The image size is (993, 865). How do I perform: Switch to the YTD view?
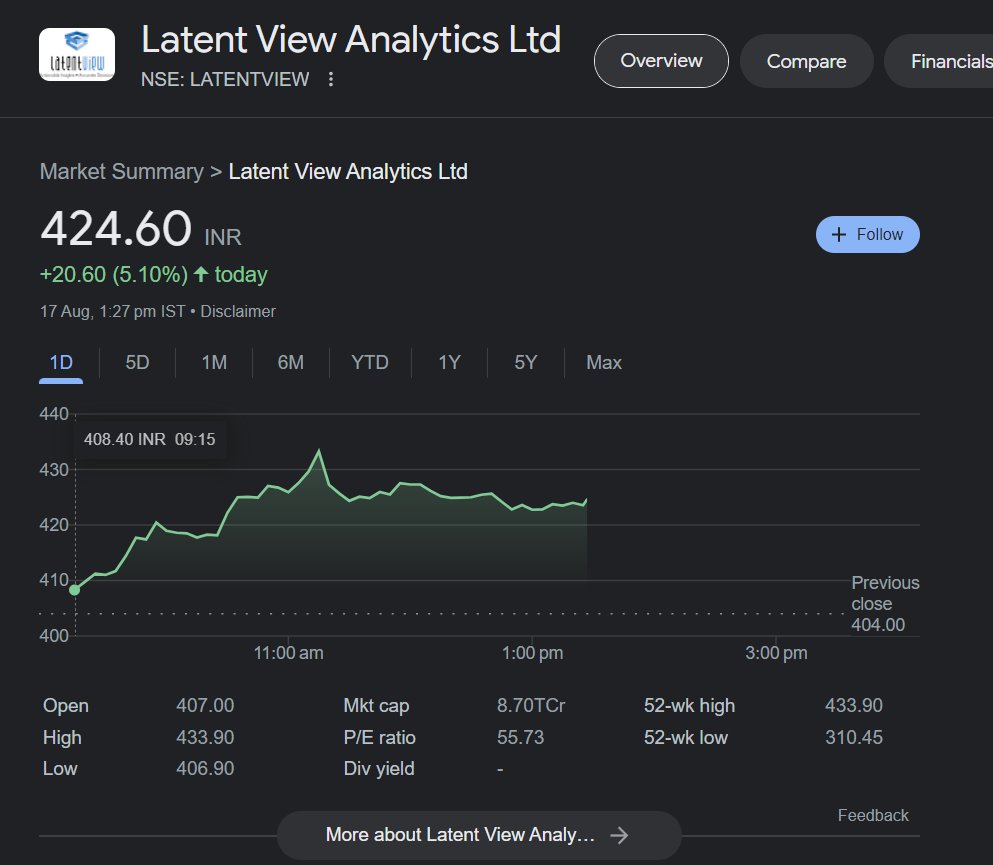click(369, 362)
